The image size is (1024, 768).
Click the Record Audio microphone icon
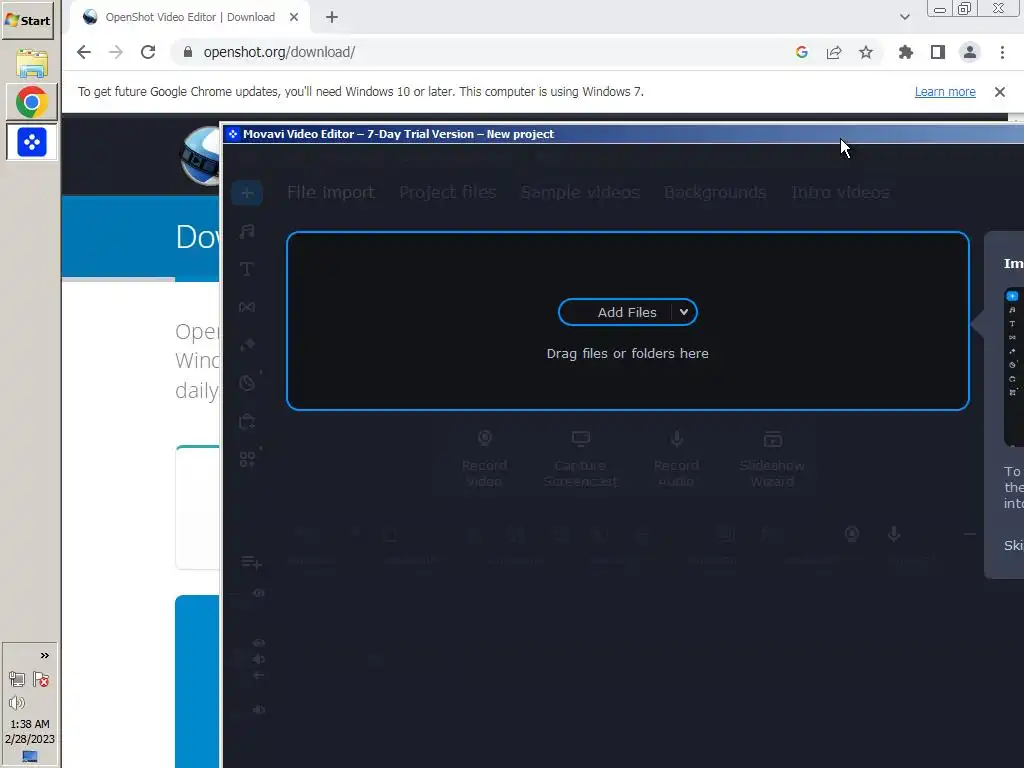click(x=677, y=438)
